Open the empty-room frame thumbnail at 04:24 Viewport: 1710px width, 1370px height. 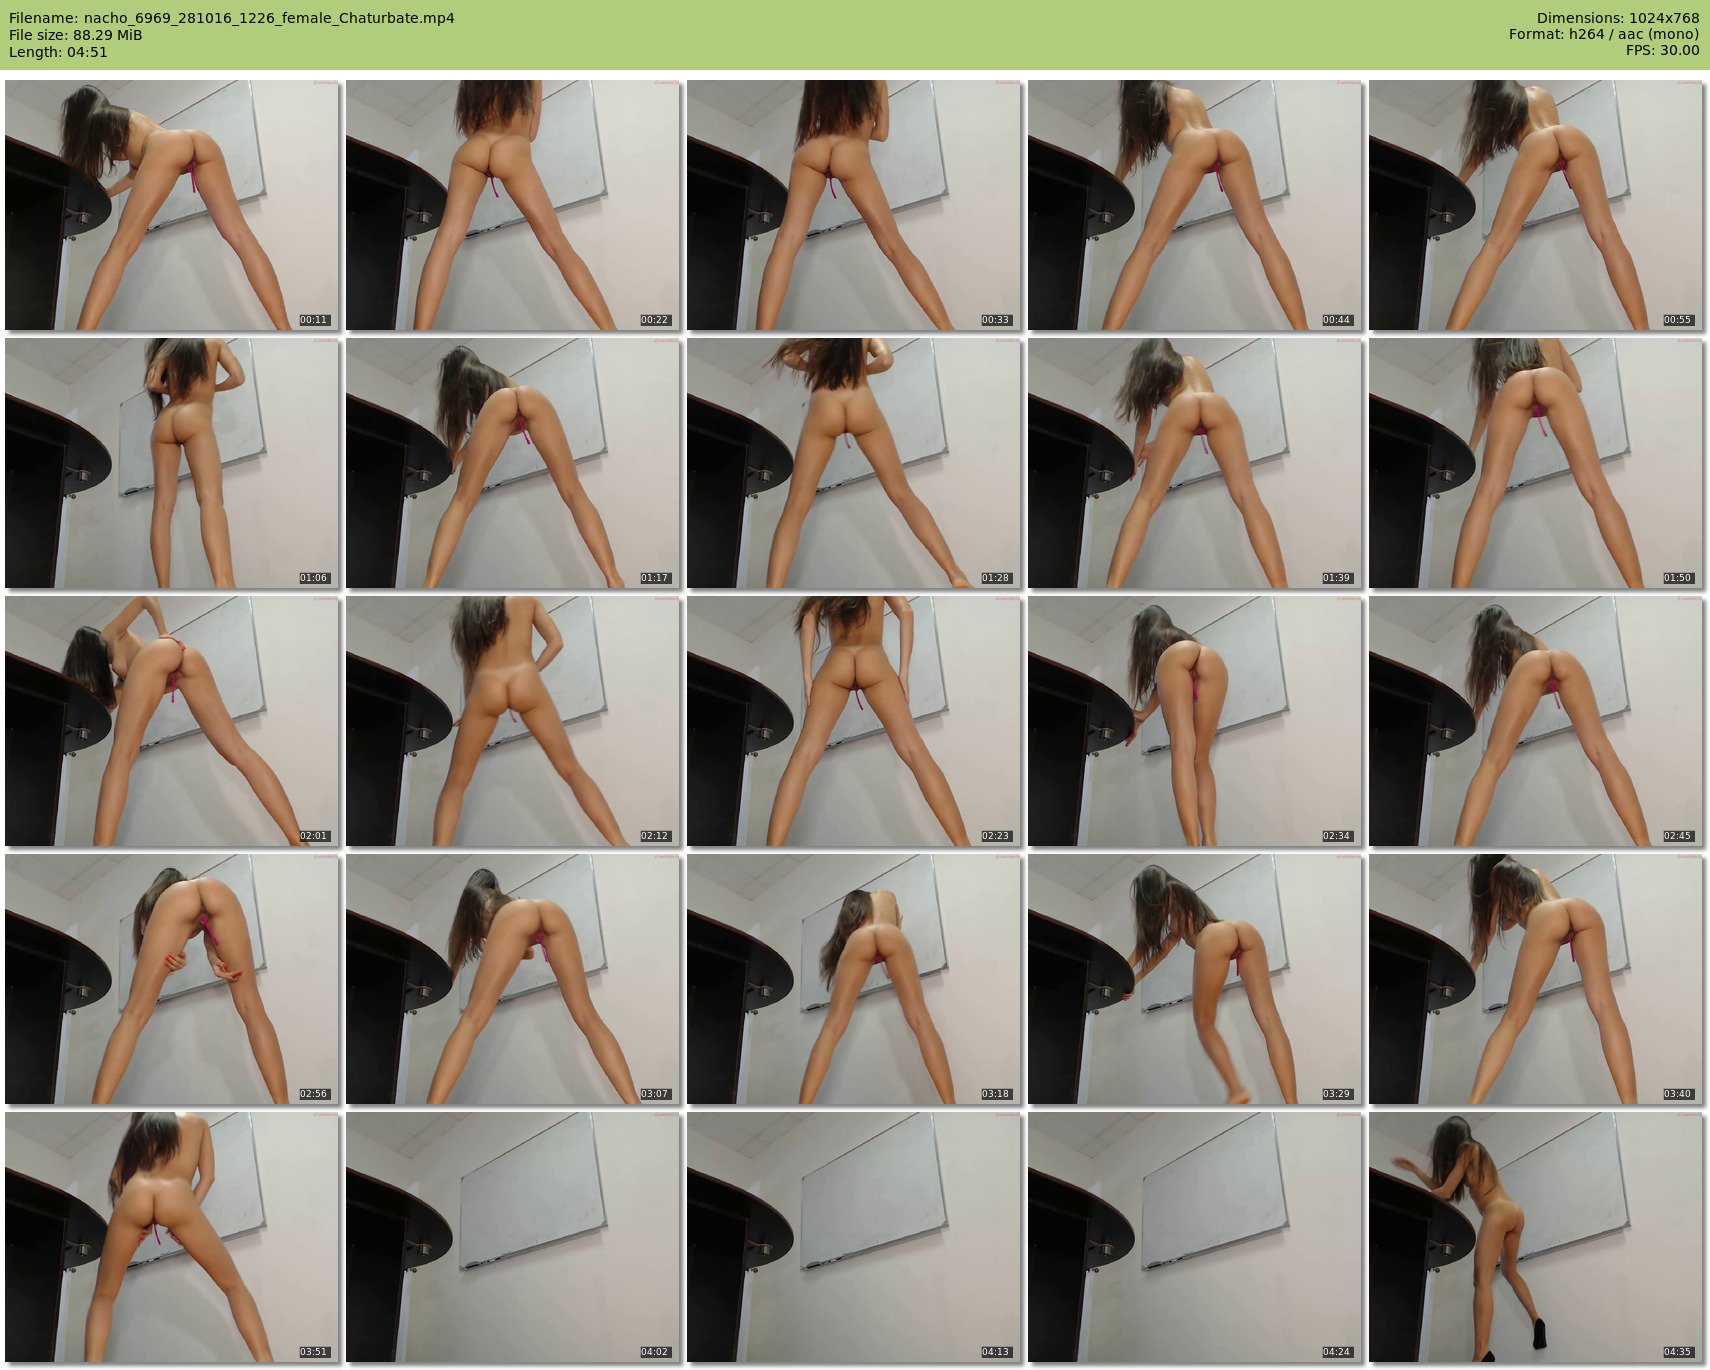point(1195,1237)
